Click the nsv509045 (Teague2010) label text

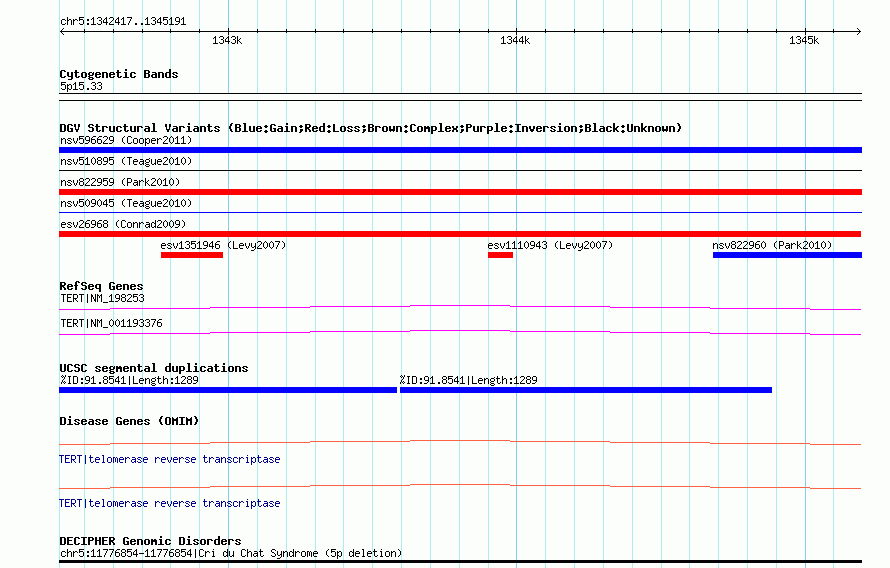tap(126, 203)
